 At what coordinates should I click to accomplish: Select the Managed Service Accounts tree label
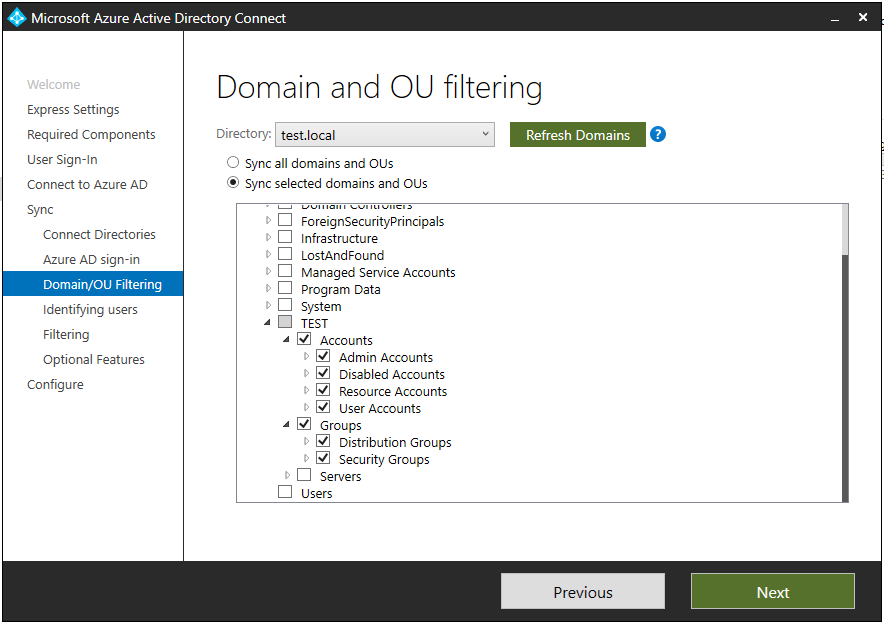click(378, 272)
